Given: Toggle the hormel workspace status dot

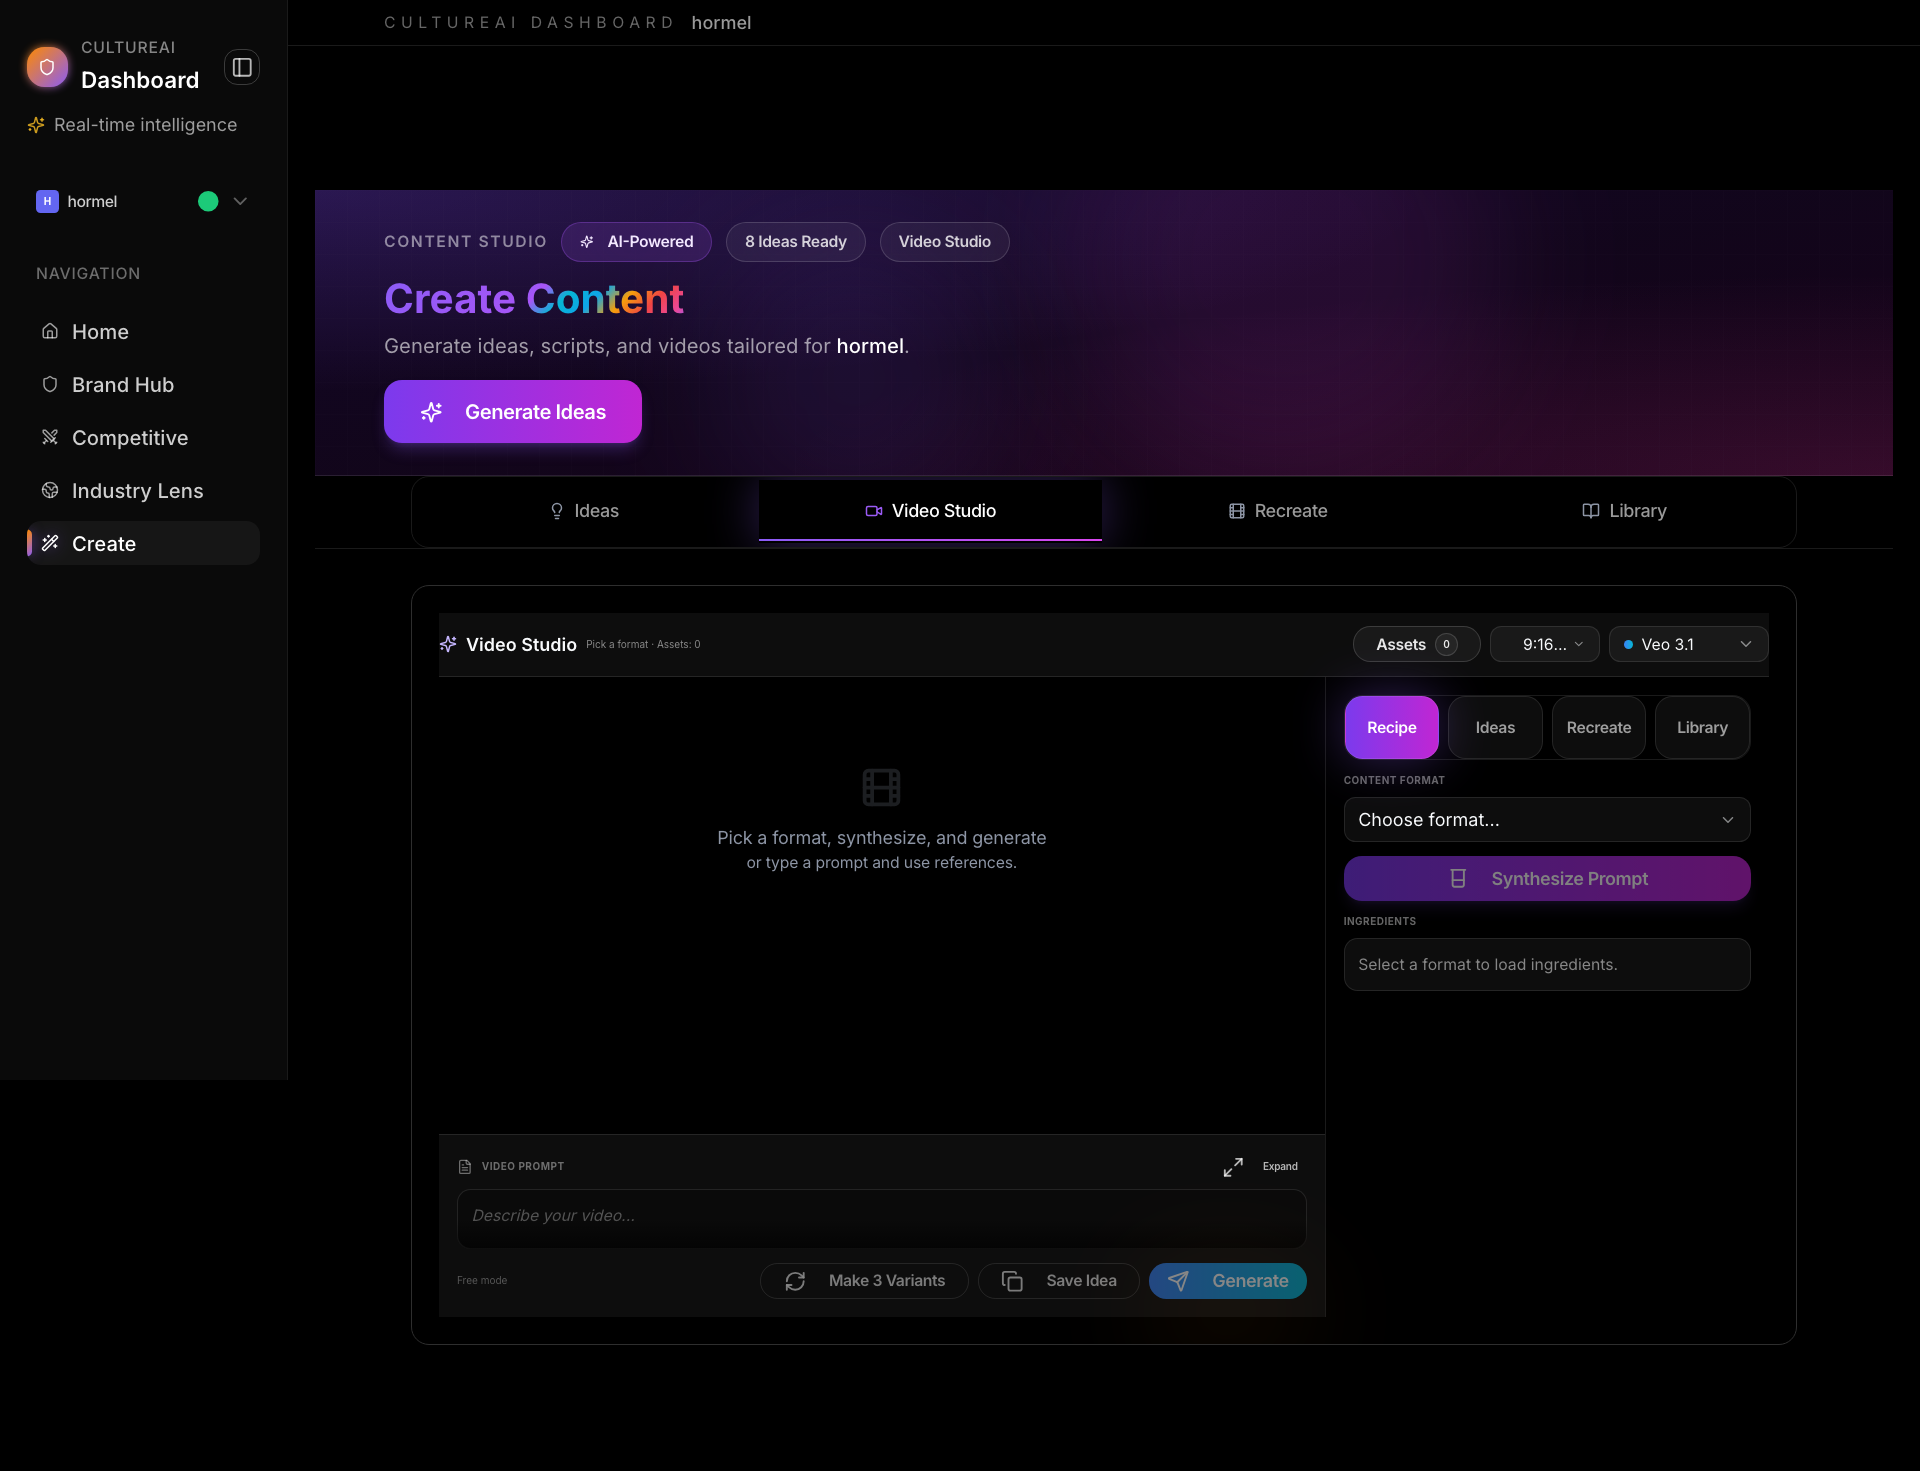Looking at the screenshot, I should click(206, 201).
